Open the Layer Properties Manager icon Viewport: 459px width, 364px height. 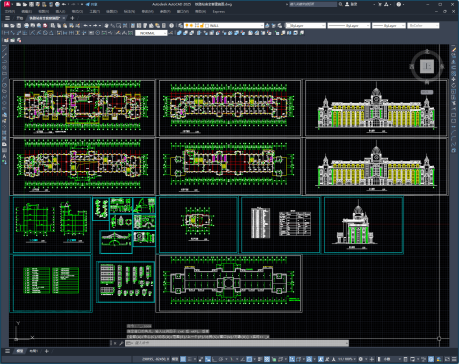click(180, 25)
